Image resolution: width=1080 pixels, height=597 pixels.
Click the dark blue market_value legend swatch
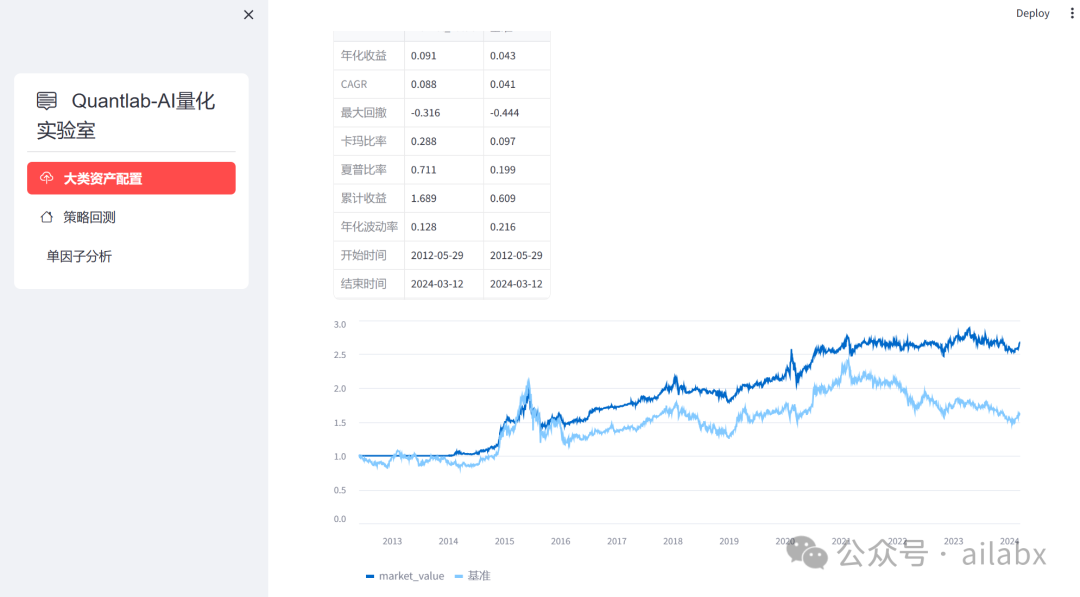[x=370, y=576]
